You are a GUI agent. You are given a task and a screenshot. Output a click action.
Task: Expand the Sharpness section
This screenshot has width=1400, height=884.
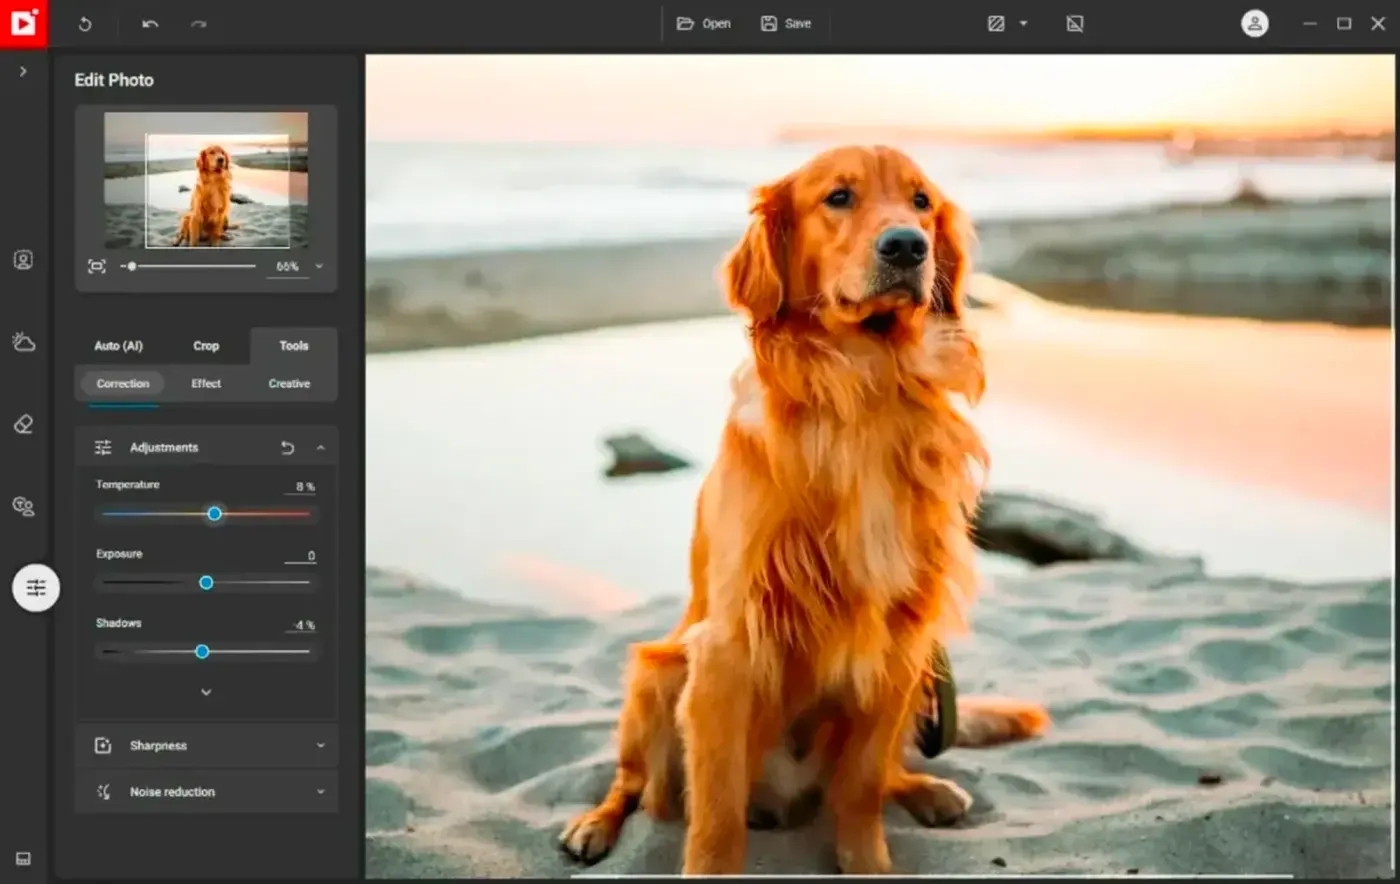click(320, 746)
